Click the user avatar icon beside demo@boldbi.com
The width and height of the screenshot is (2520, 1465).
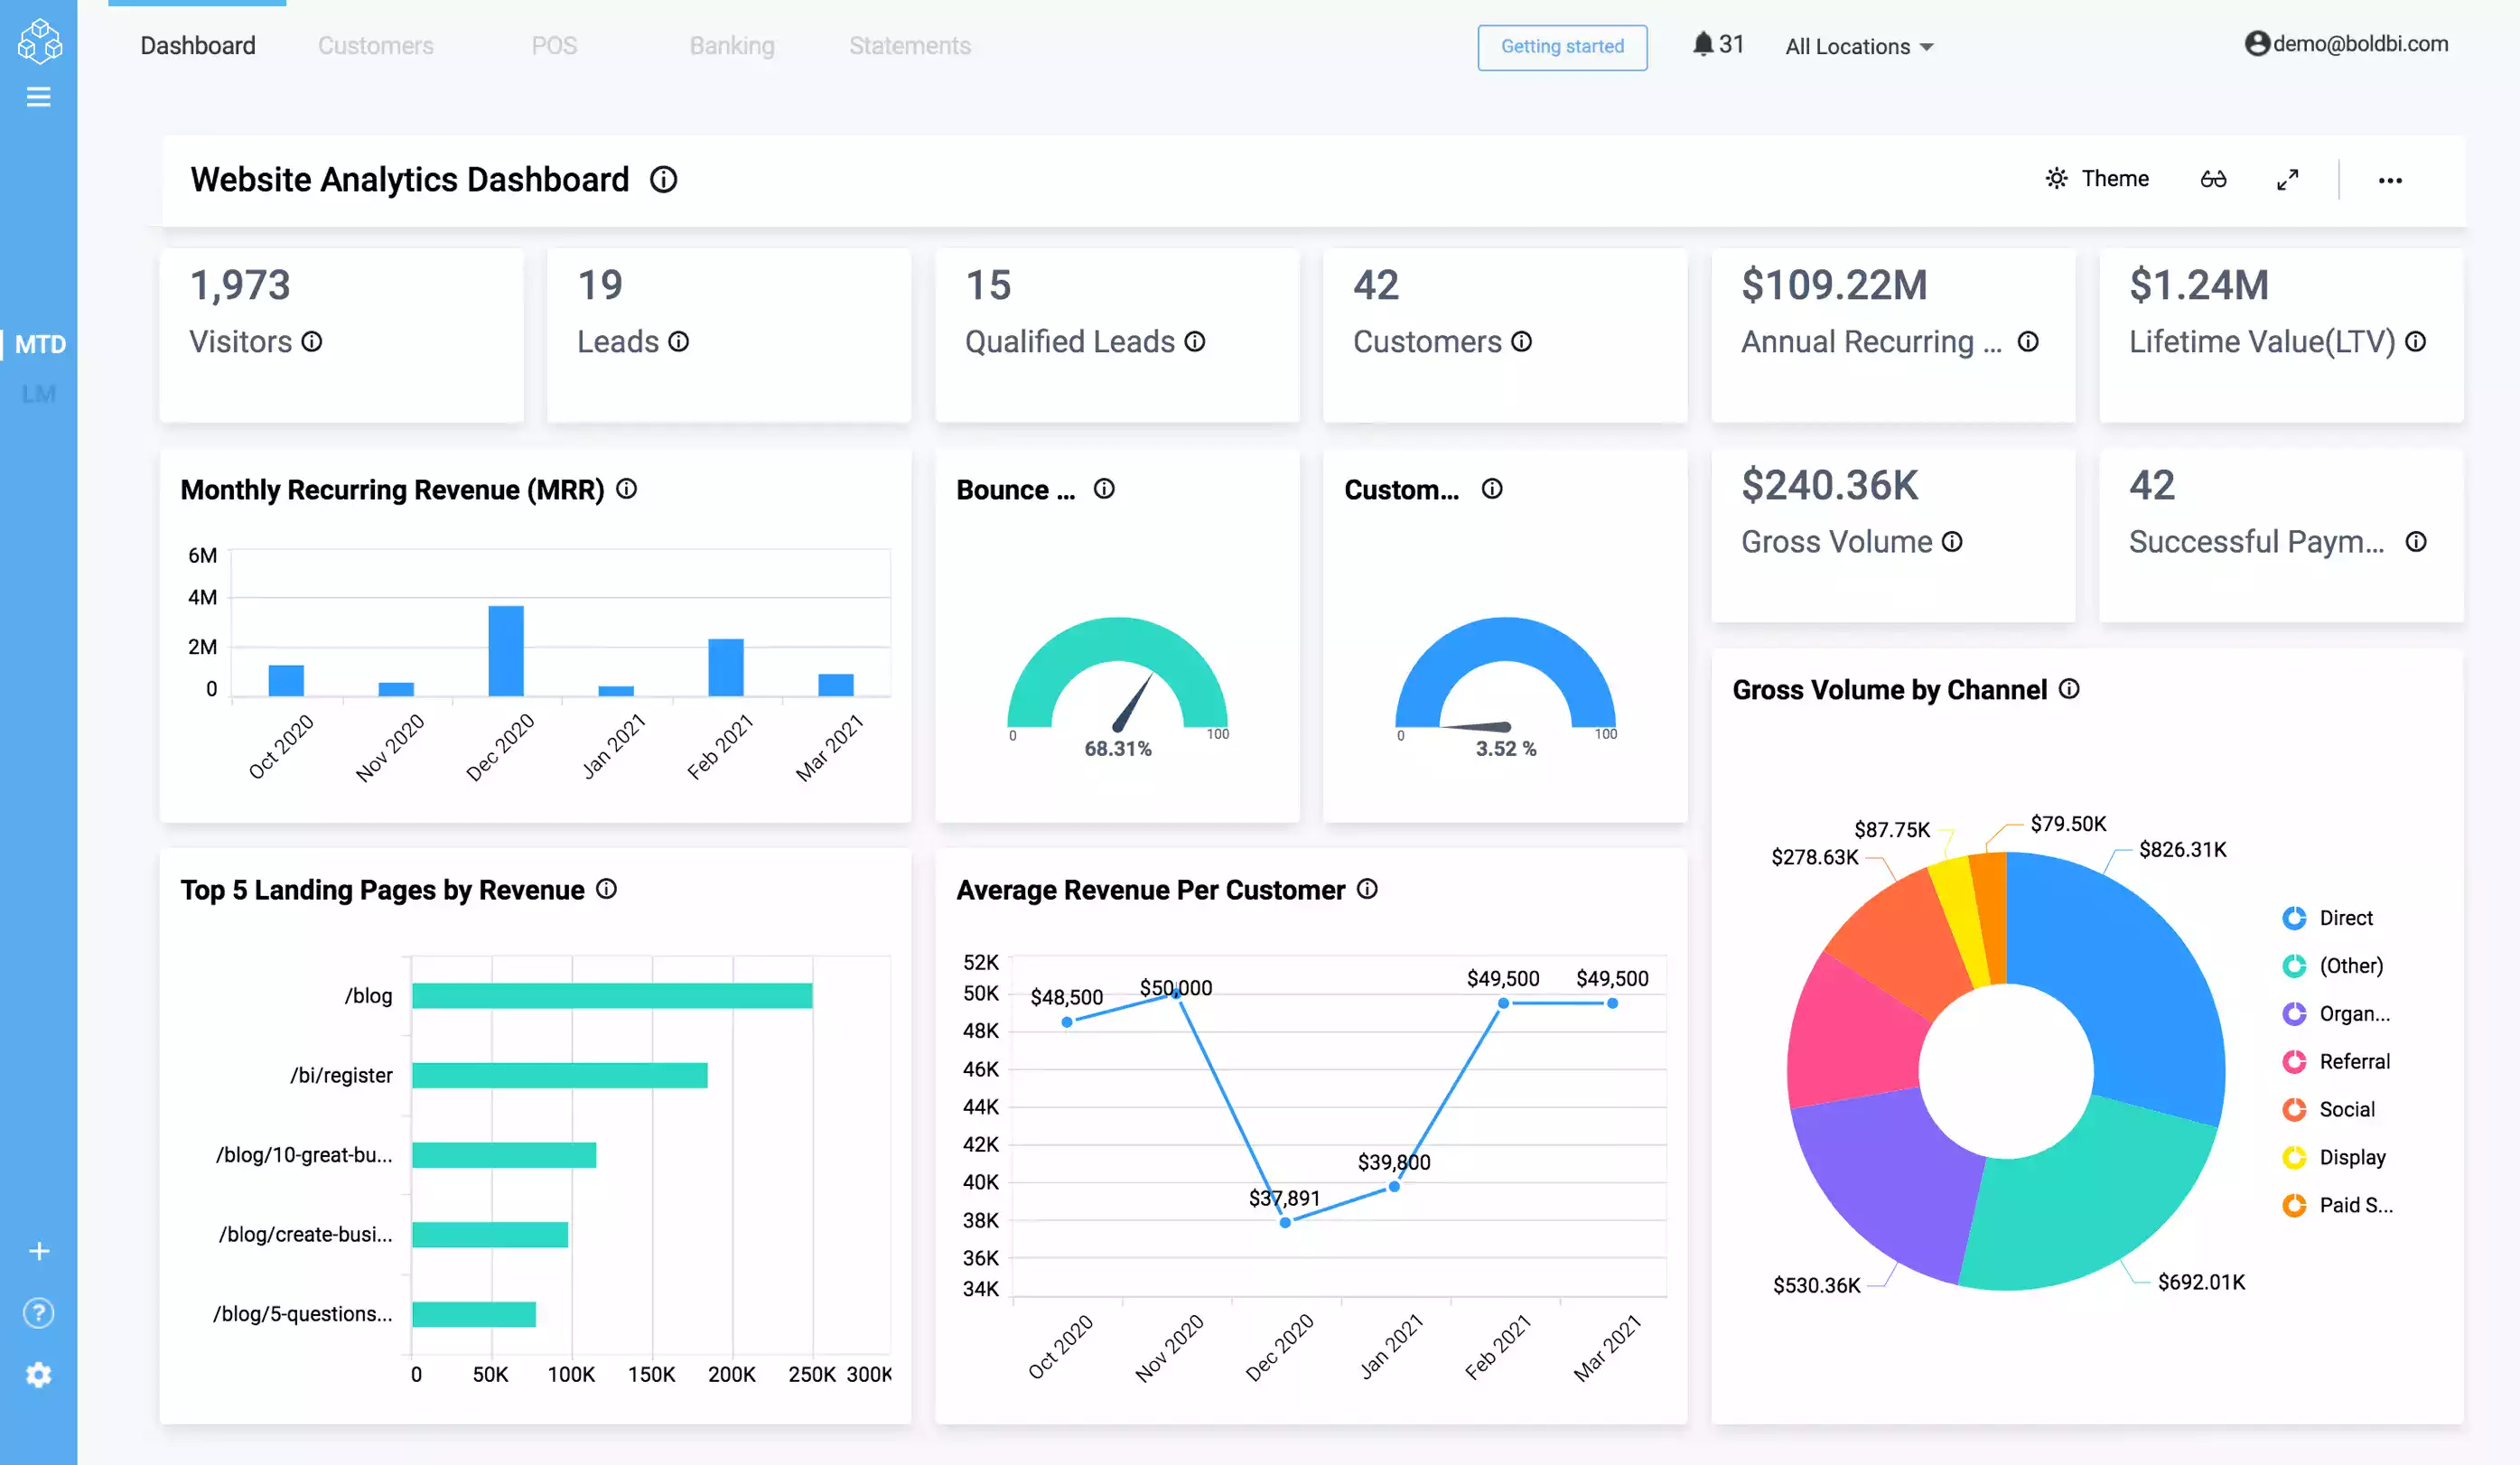click(x=2257, y=44)
